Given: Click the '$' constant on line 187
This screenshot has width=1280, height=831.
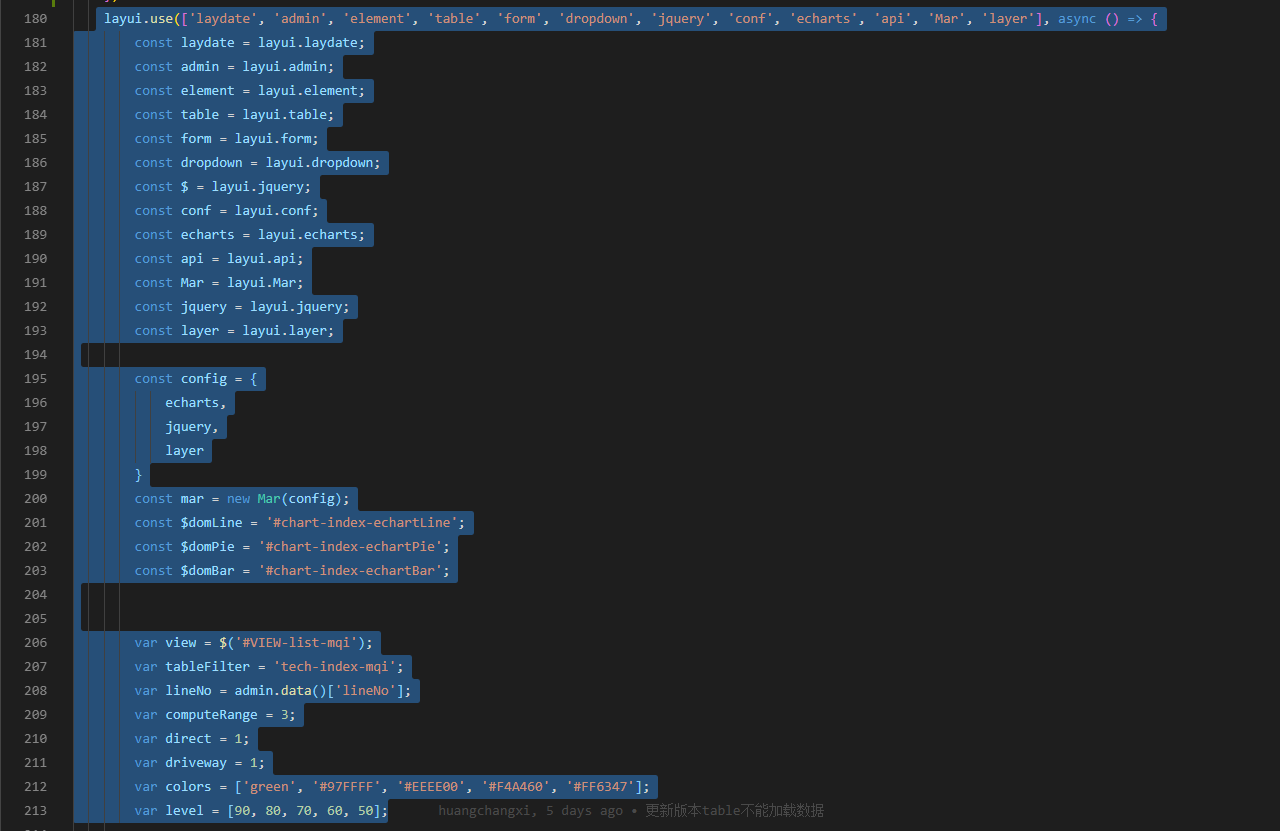Looking at the screenshot, I should click(185, 187).
